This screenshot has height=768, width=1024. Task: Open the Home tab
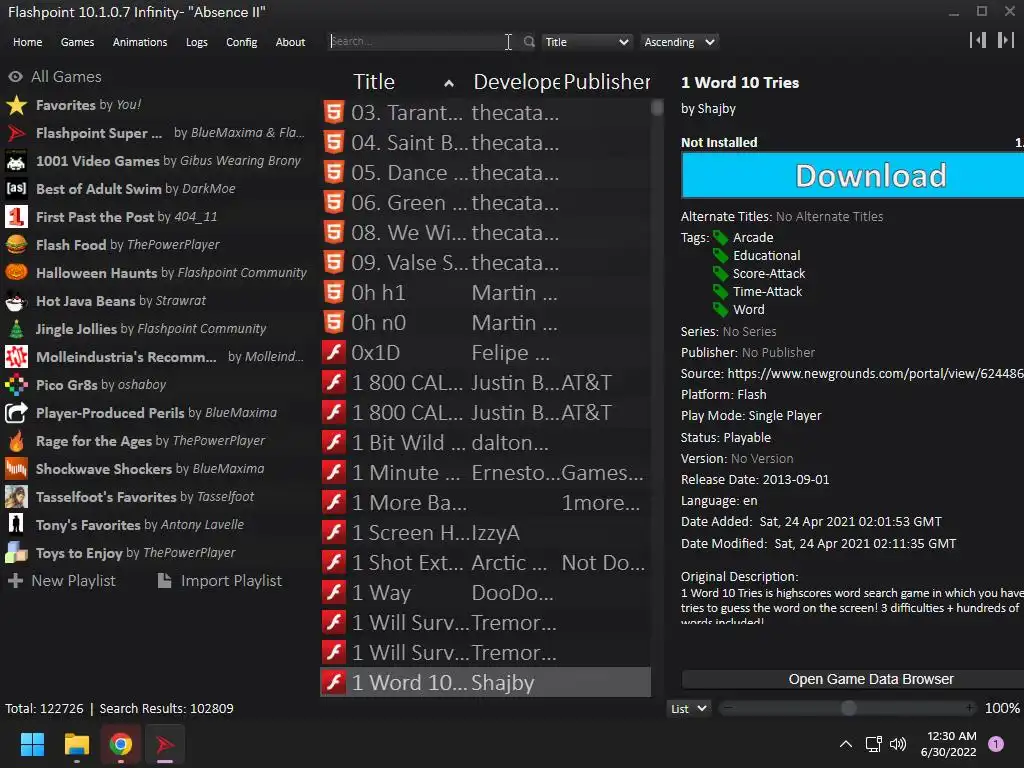[x=27, y=42]
